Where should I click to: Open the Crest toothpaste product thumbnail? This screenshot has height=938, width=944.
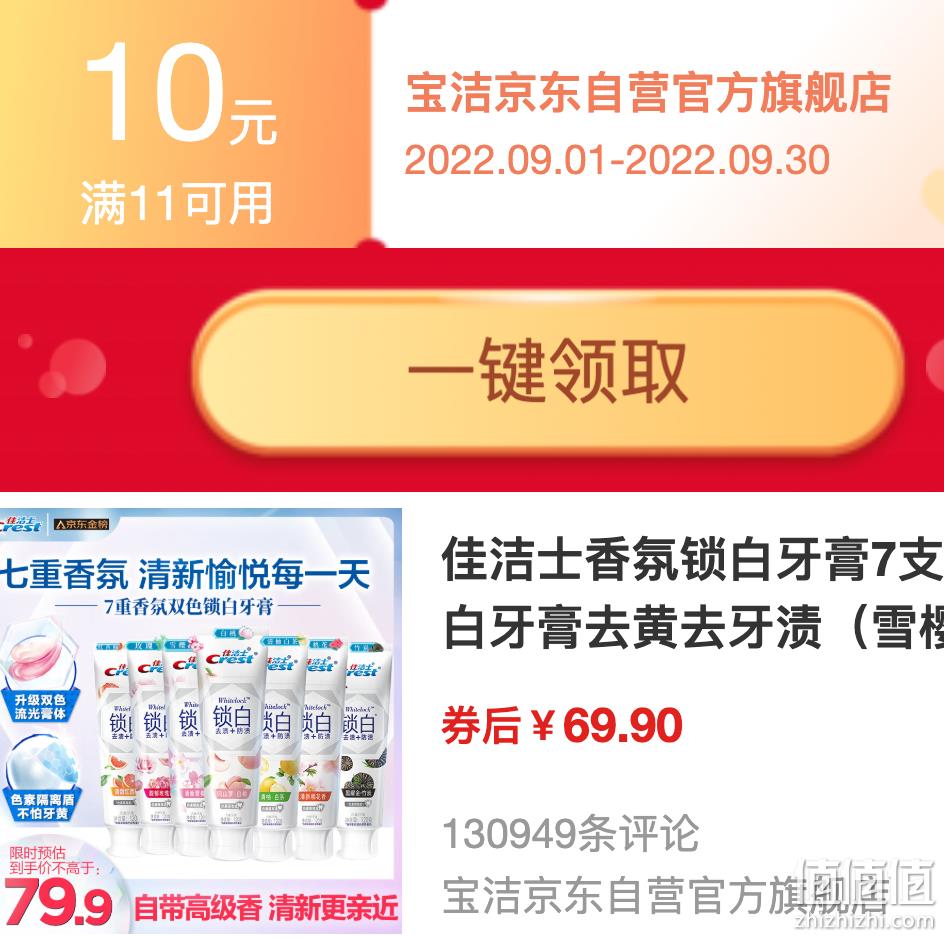coord(200,721)
